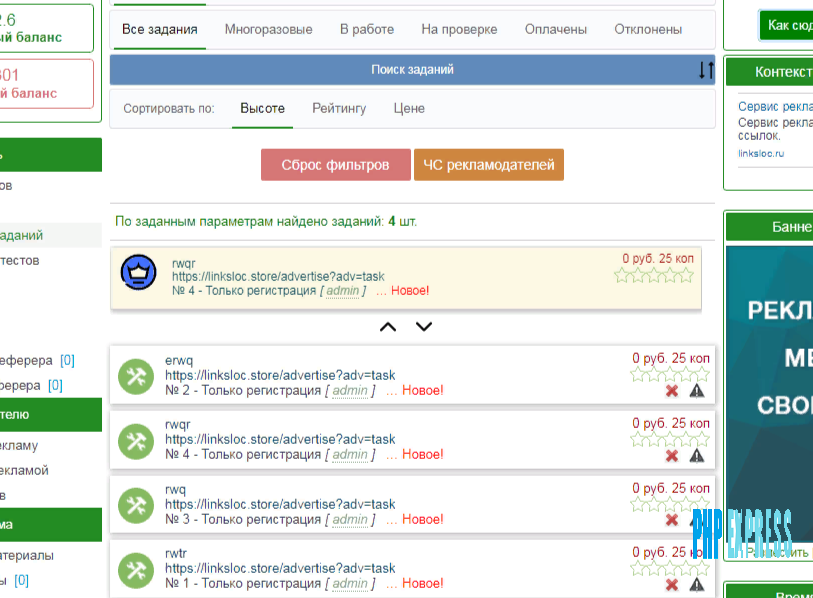Screen dimensions: 813x598
Task: Report task erwq with warning triangle icon
Action: 697,391
